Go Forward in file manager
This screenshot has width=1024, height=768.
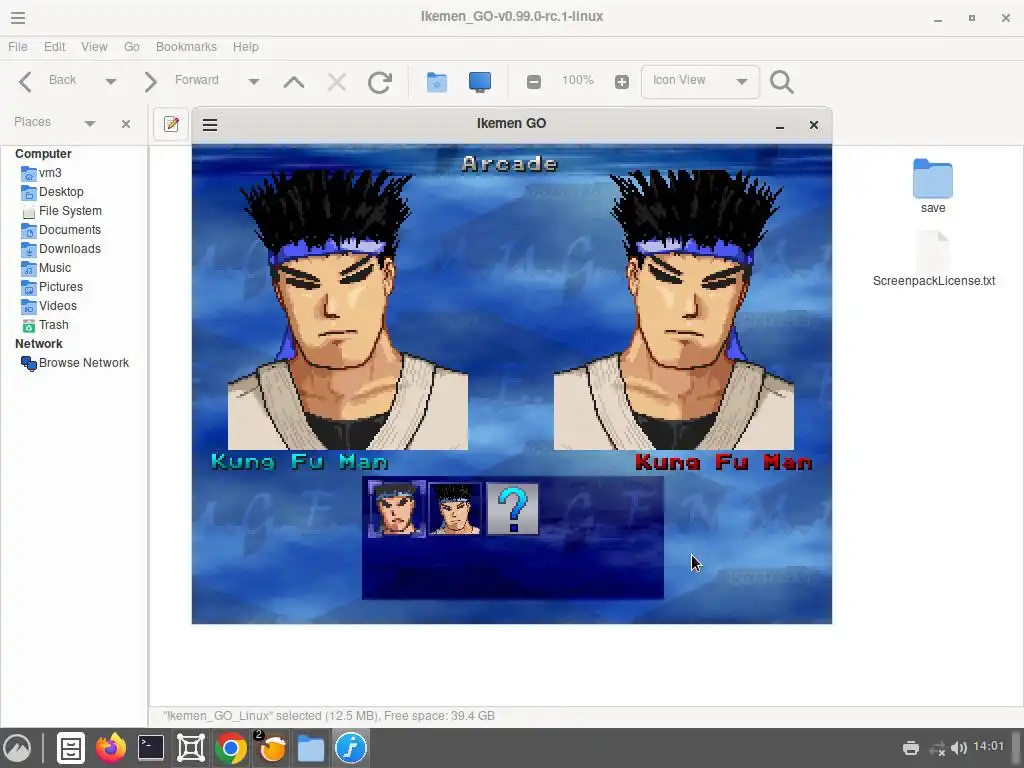pyautogui.click(x=182, y=81)
